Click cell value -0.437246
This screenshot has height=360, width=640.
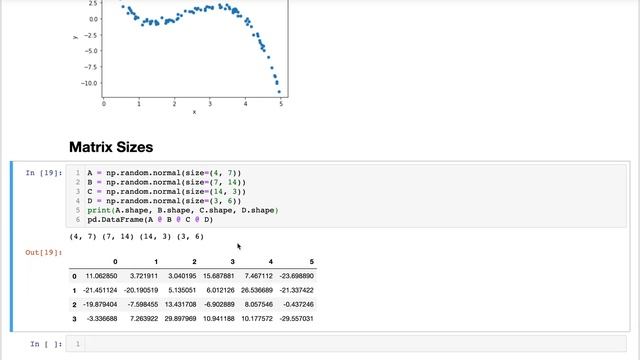click(x=298, y=305)
